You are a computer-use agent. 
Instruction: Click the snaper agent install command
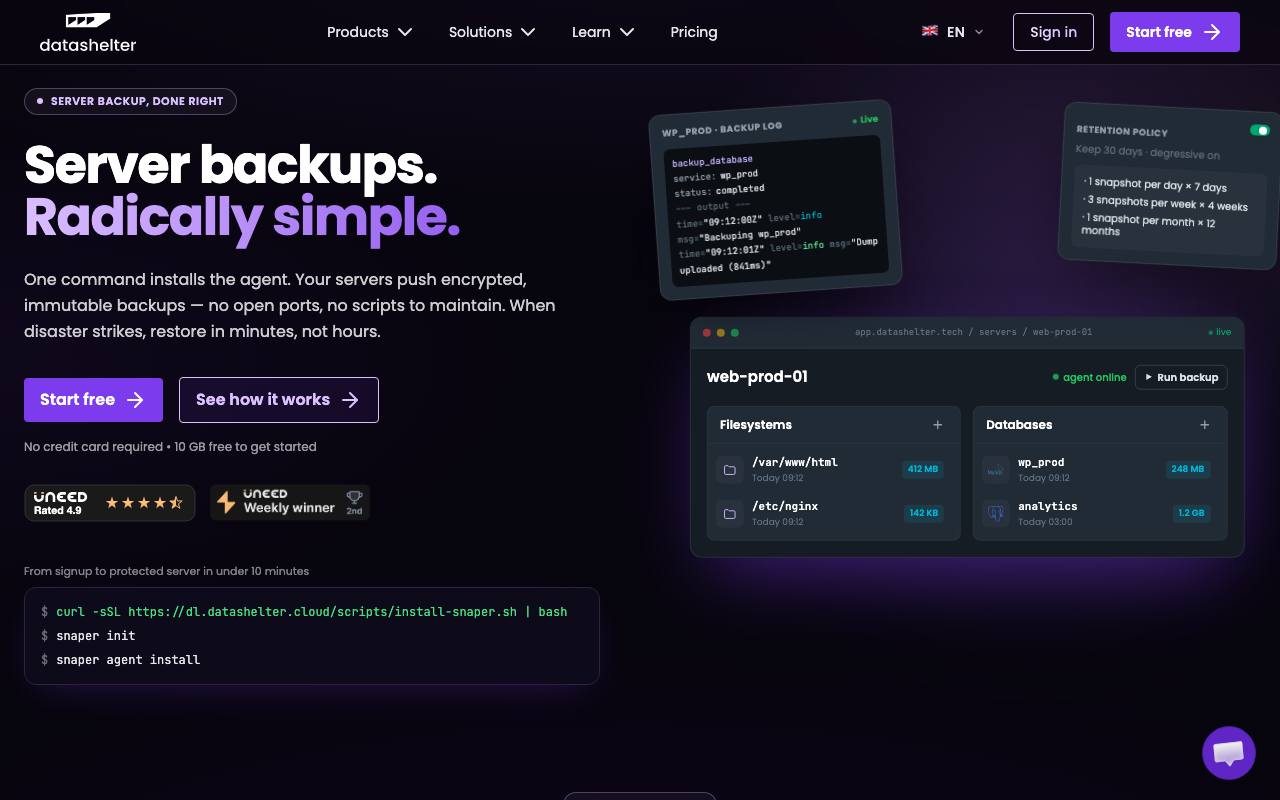[x=120, y=660]
